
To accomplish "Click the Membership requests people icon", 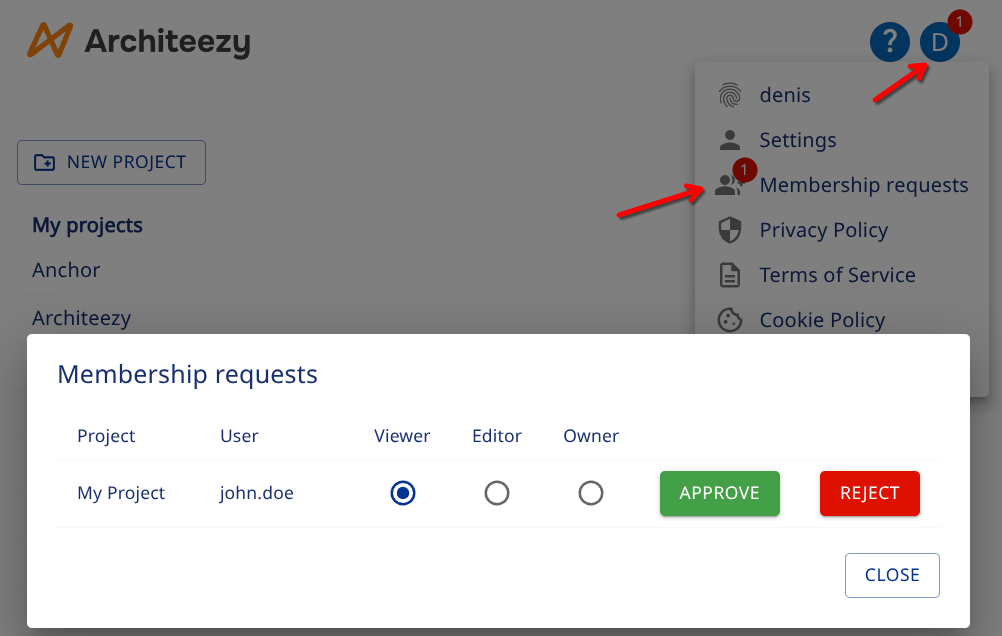I will [x=729, y=186].
